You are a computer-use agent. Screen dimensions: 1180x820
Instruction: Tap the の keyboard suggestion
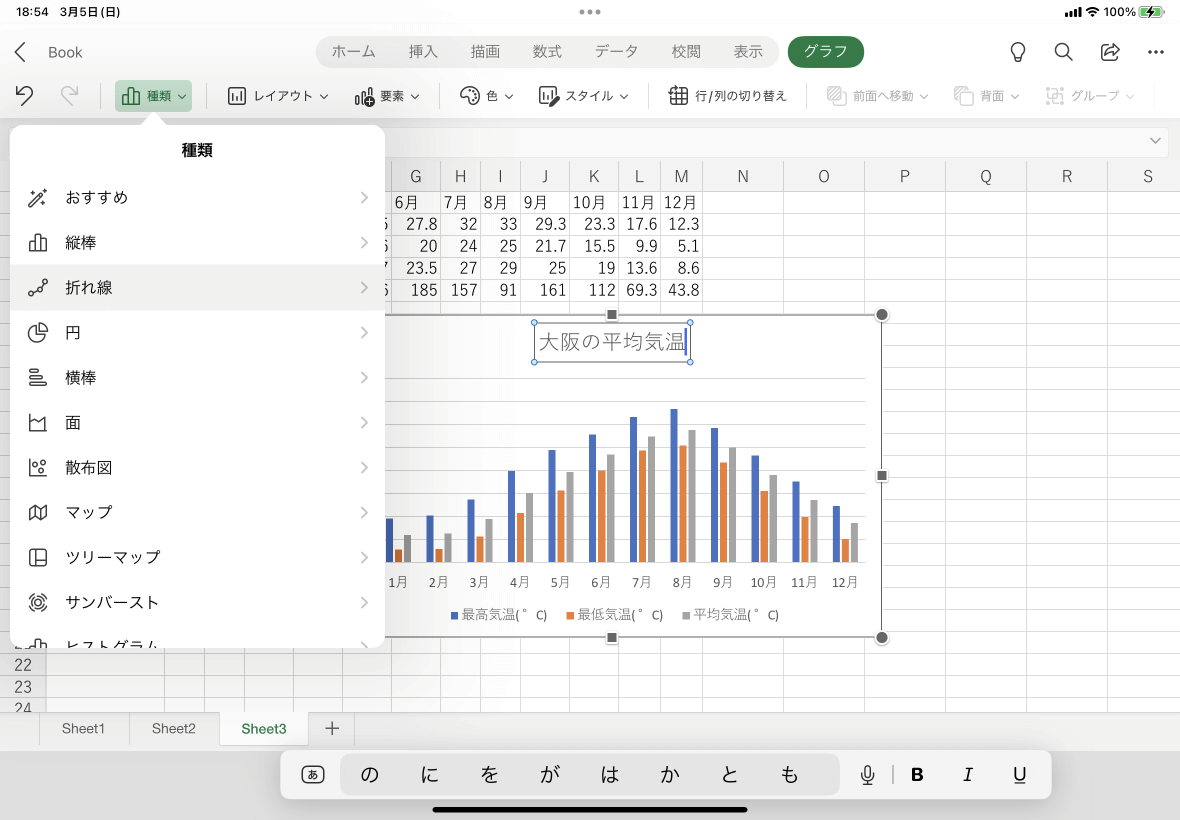coord(370,774)
